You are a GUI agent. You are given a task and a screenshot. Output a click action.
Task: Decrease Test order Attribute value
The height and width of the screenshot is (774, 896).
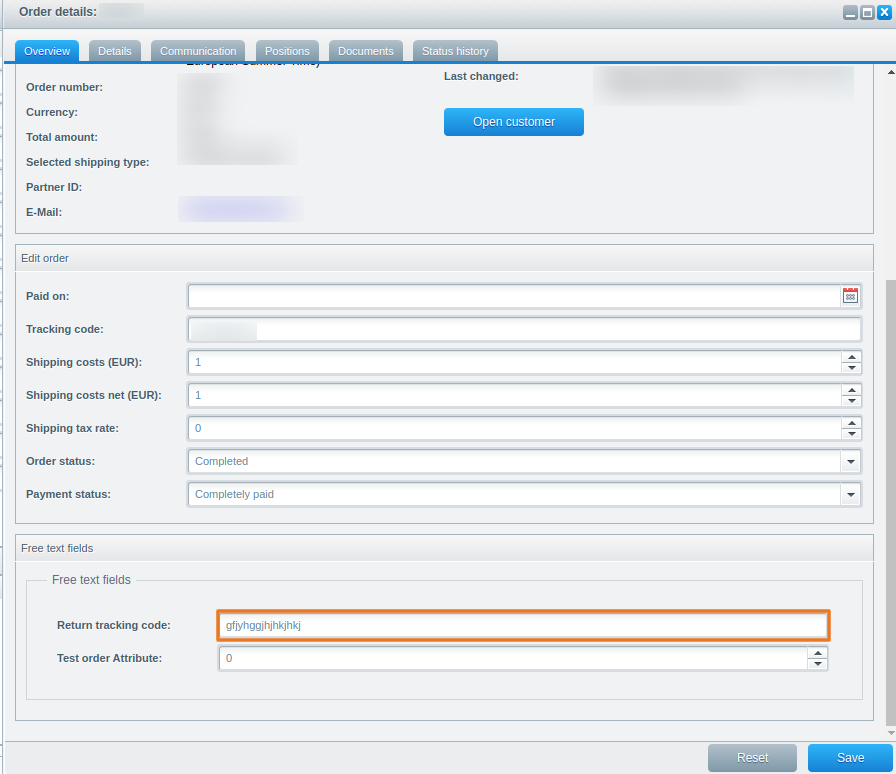tap(818, 664)
